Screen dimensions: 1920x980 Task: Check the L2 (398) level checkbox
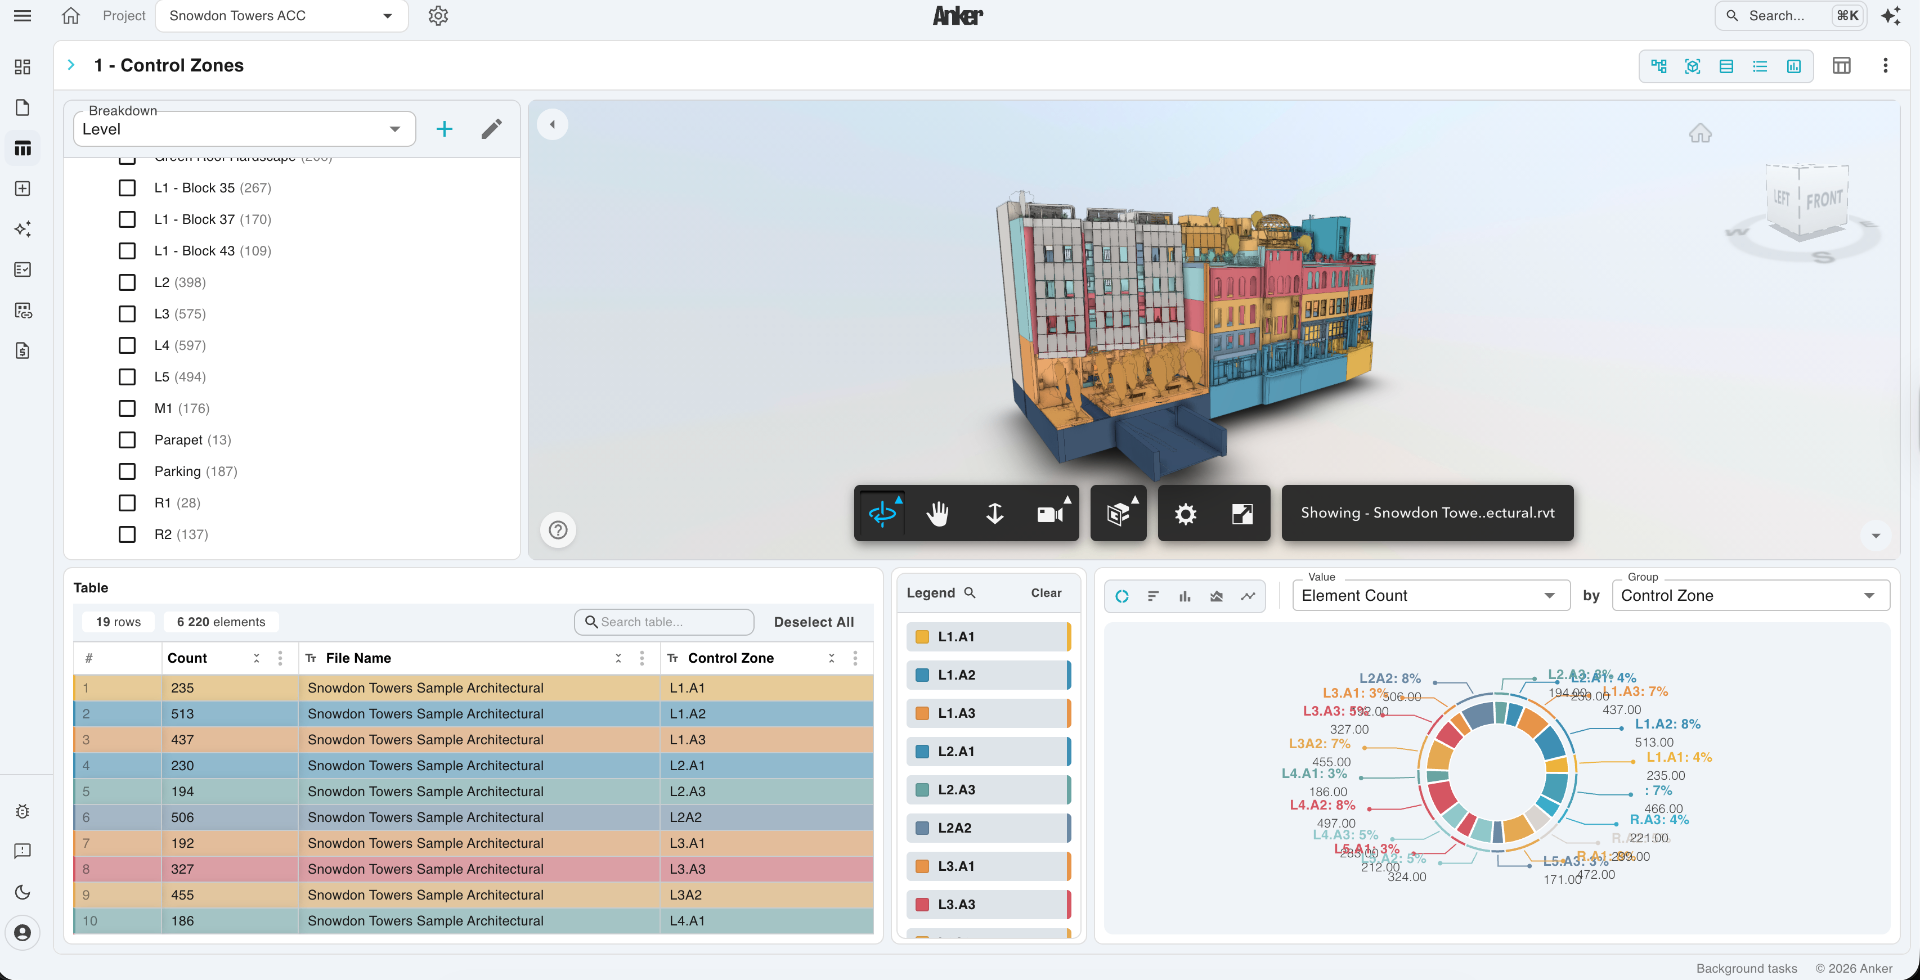click(x=127, y=282)
